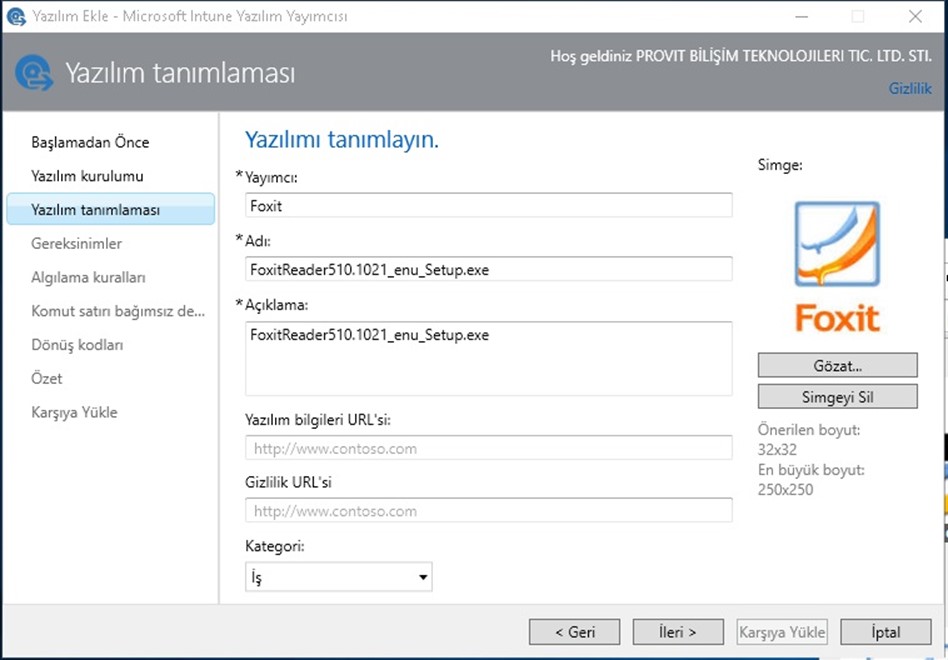Go to the Başlamadan Önce step
Screen dimensions: 948x660
(90, 142)
